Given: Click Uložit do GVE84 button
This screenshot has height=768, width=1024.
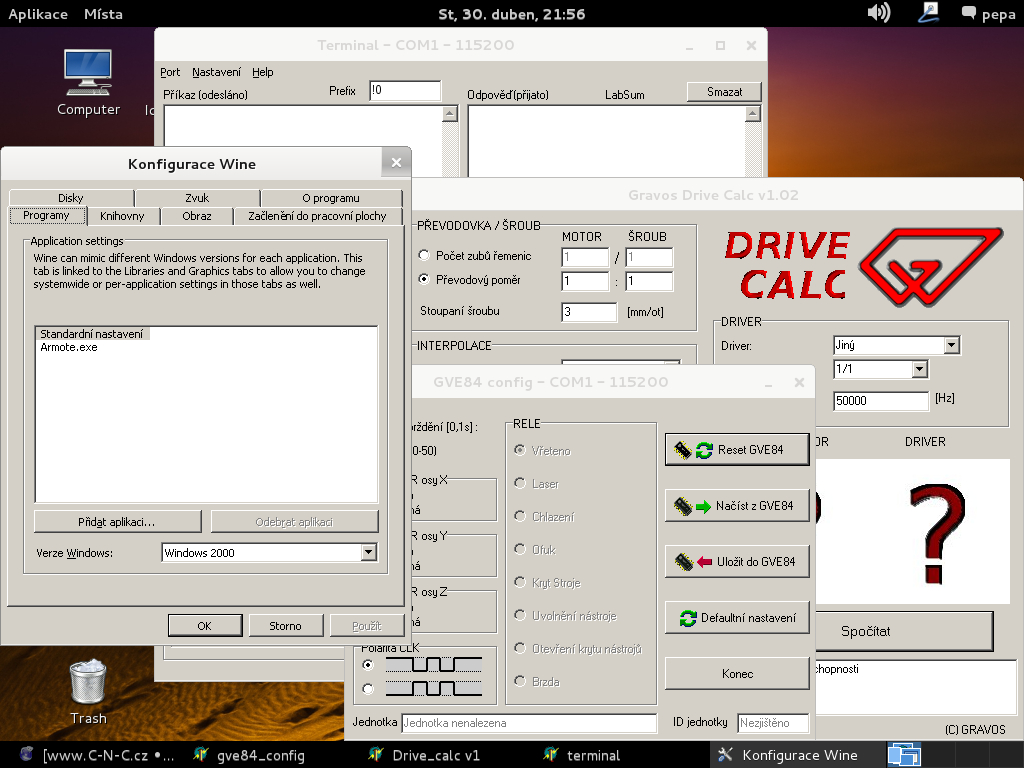Looking at the screenshot, I should click(x=737, y=562).
